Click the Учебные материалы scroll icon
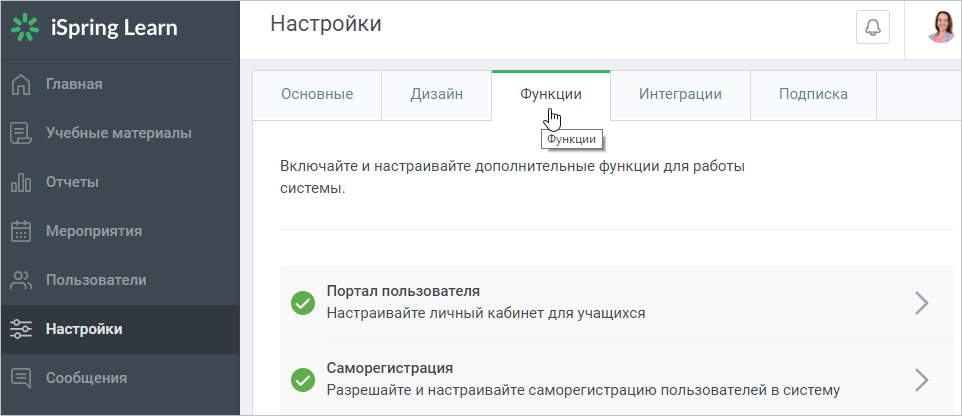The width and height of the screenshot is (962, 416). [21, 133]
